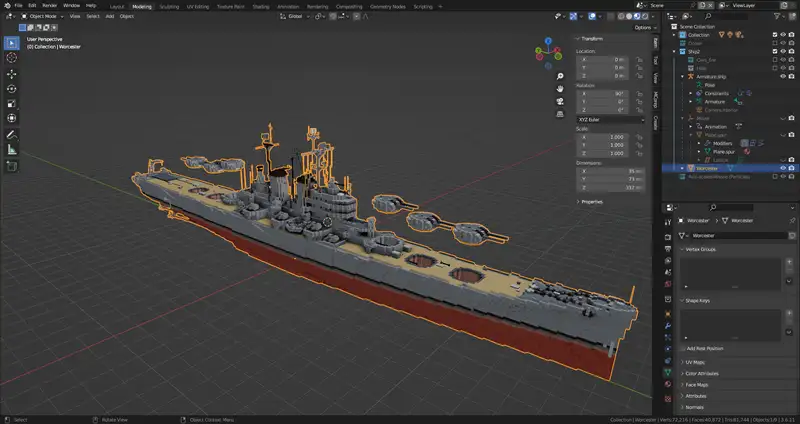Viewport: 800px width, 424px height.
Task: Open the Modifiers wrench properties tab
Action: (x=668, y=326)
